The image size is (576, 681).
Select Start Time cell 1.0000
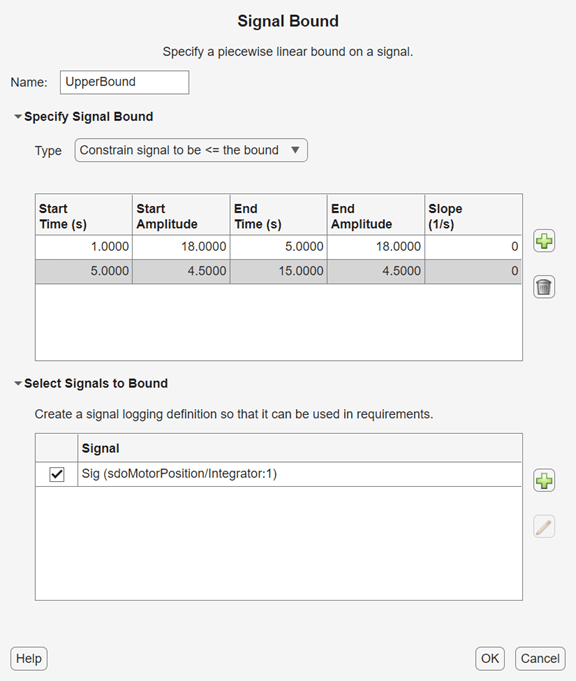coord(84,247)
